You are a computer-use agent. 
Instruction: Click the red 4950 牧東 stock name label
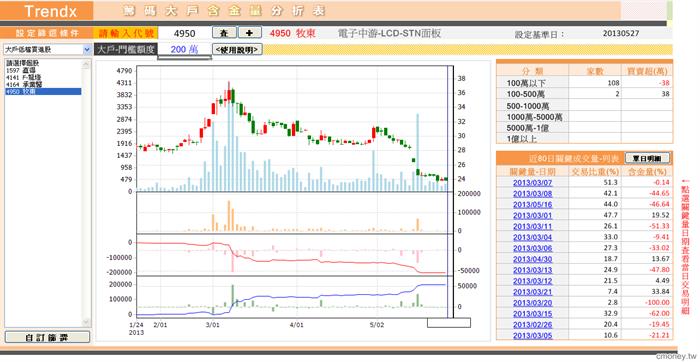click(x=292, y=33)
